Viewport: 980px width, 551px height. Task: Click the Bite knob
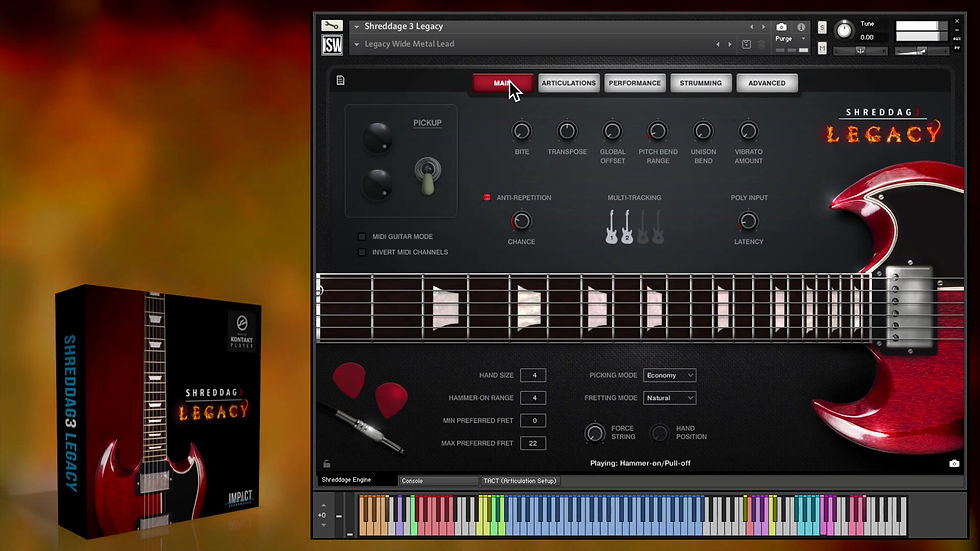522,131
